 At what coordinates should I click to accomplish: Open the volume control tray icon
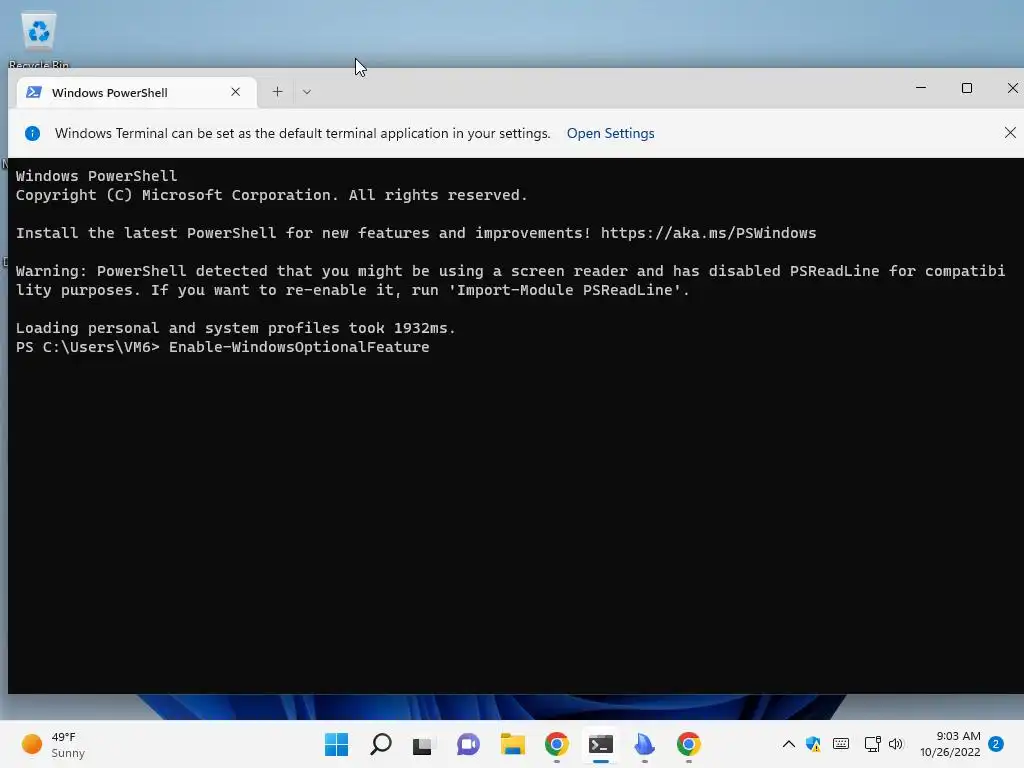point(895,744)
